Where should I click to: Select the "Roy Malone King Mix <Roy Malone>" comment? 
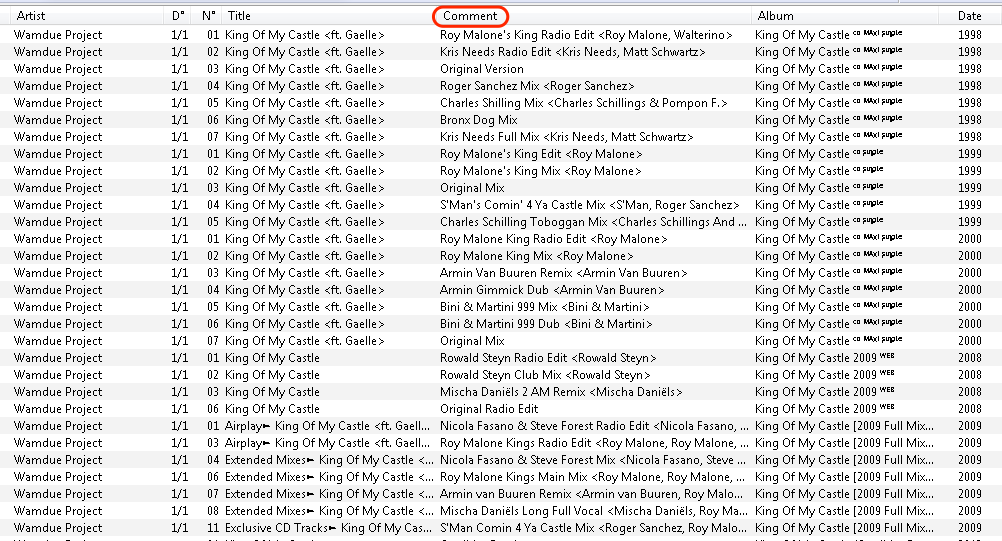tap(536, 256)
